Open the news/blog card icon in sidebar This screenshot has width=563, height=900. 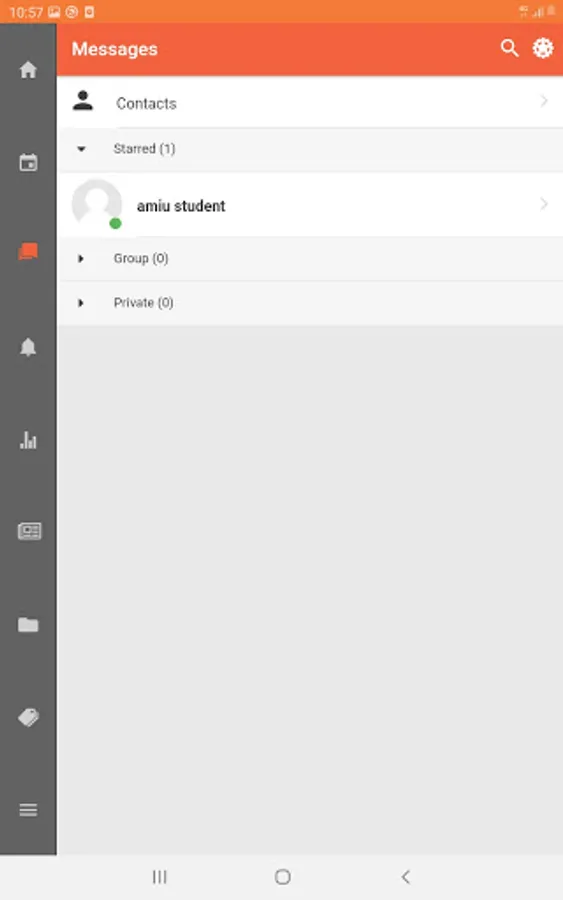click(29, 531)
